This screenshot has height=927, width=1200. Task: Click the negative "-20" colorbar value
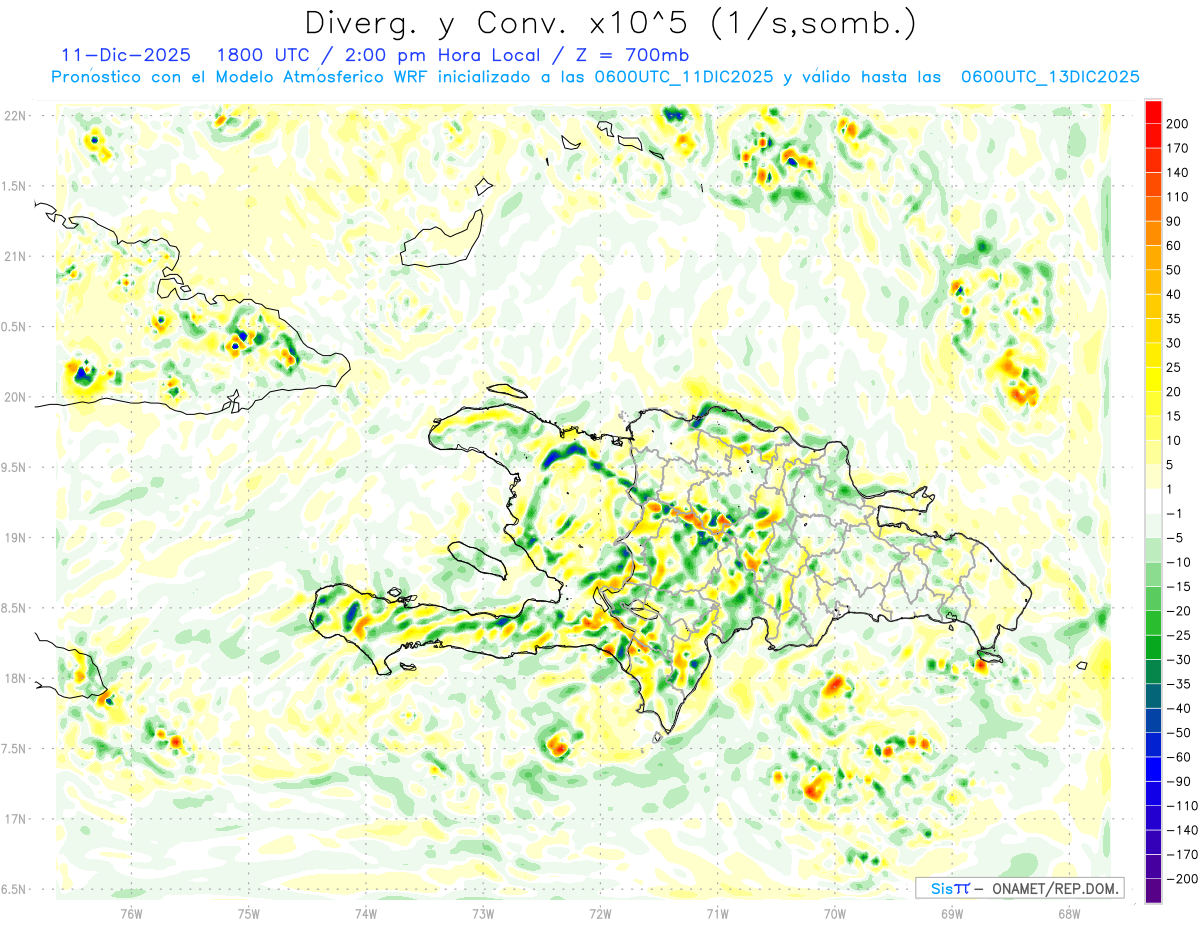click(x=1179, y=611)
